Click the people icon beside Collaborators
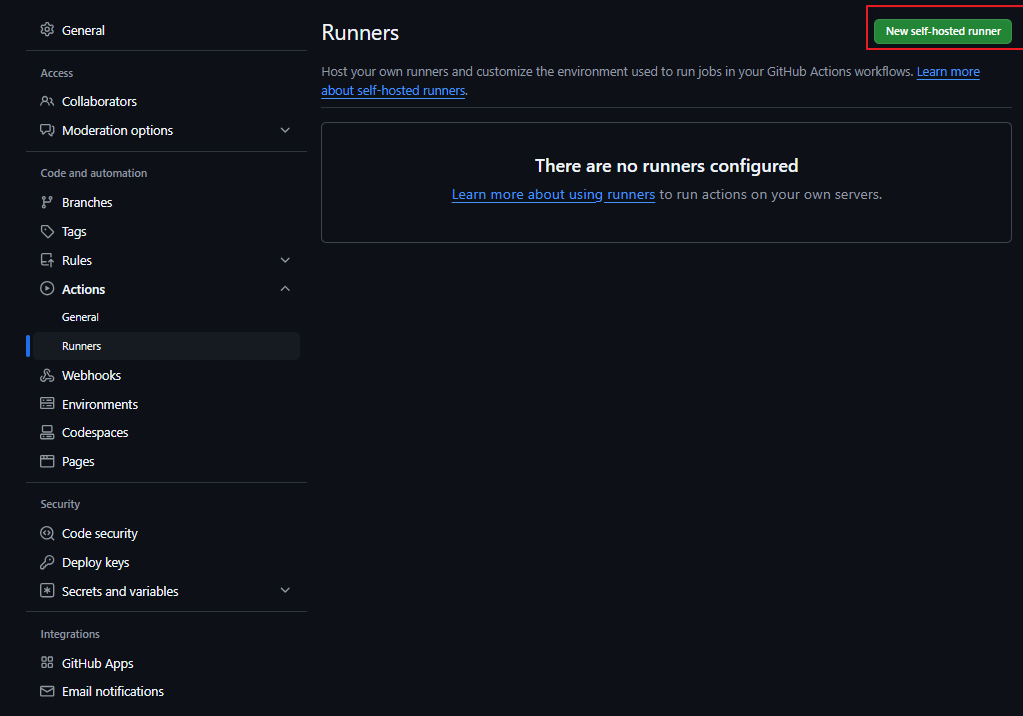Screen dimensions: 1023x716 [47, 101]
